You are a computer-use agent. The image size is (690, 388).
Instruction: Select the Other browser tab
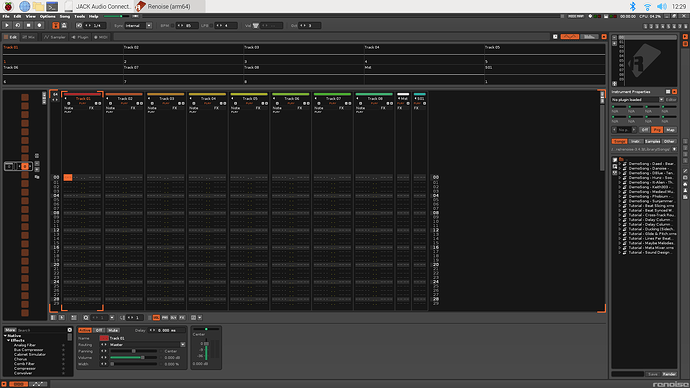click(669, 142)
